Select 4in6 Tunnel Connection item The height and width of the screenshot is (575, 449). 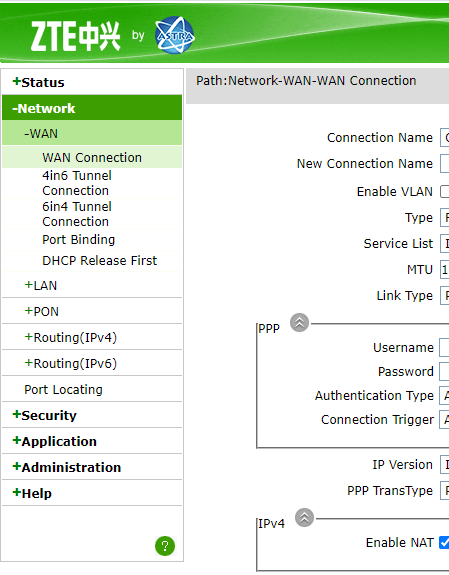pos(77,183)
